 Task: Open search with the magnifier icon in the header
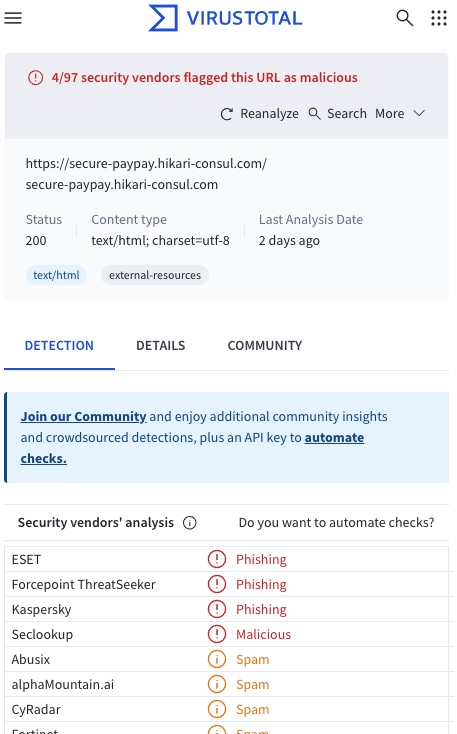[x=405, y=18]
